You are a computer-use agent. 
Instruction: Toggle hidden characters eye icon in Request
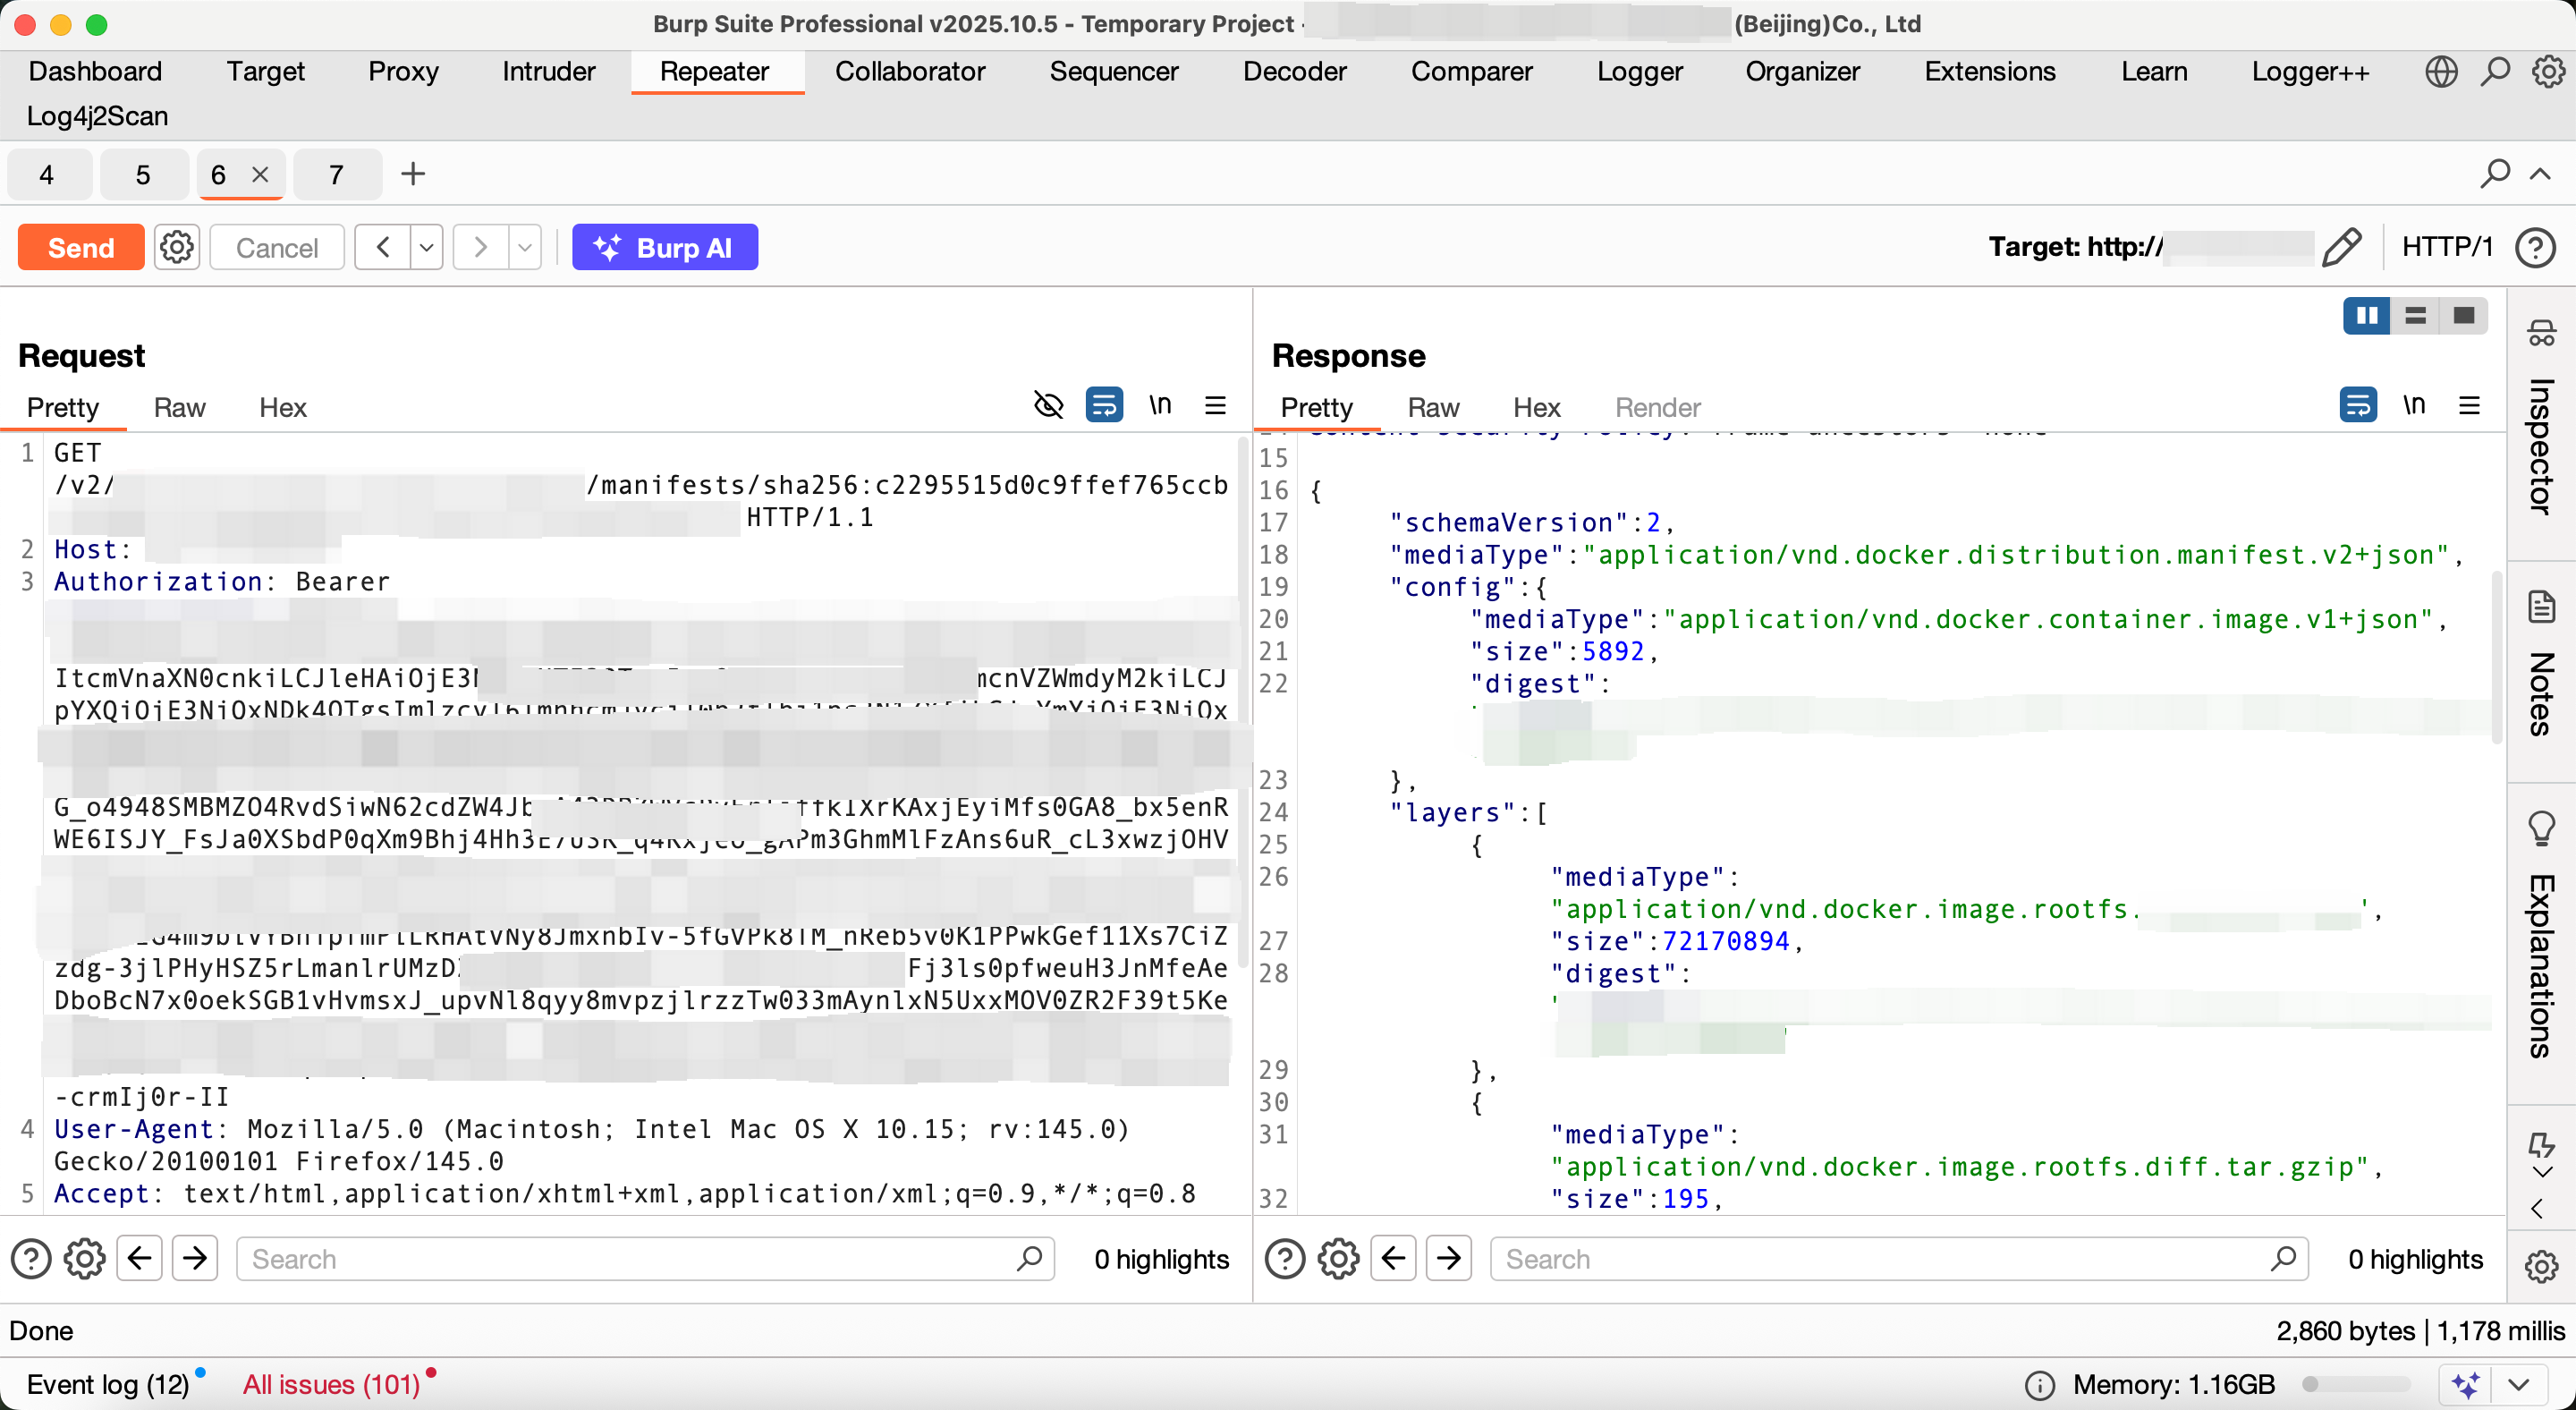[x=1048, y=406]
